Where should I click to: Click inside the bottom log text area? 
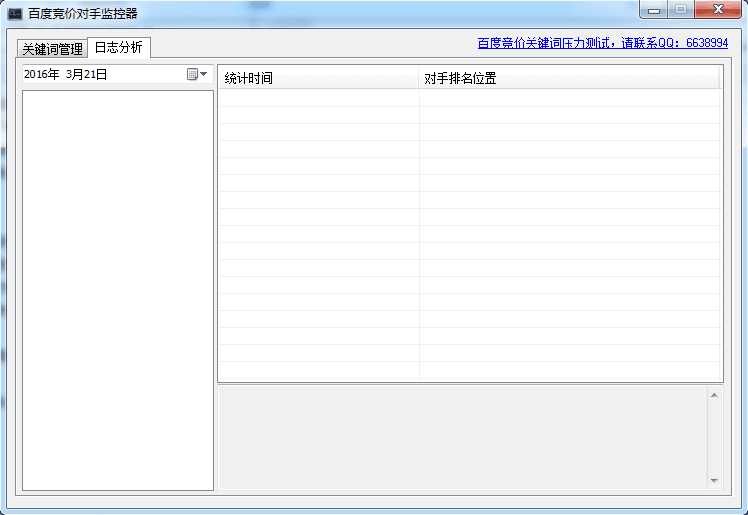pos(461,437)
